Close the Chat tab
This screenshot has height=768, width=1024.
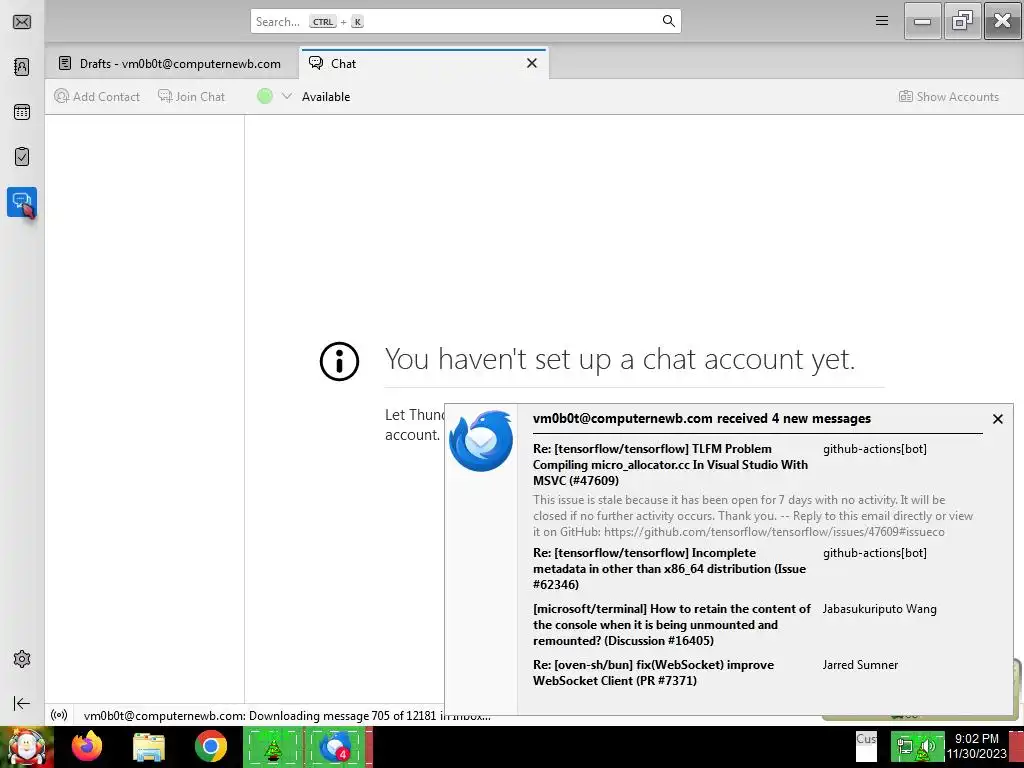(x=532, y=63)
